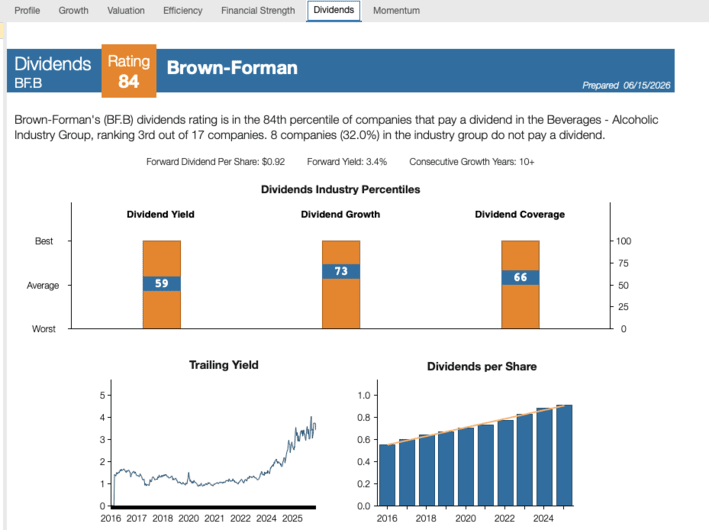Screen dimensions: 709x530
Task: Click the 84th percentile description paragraph
Action: (x=336, y=128)
